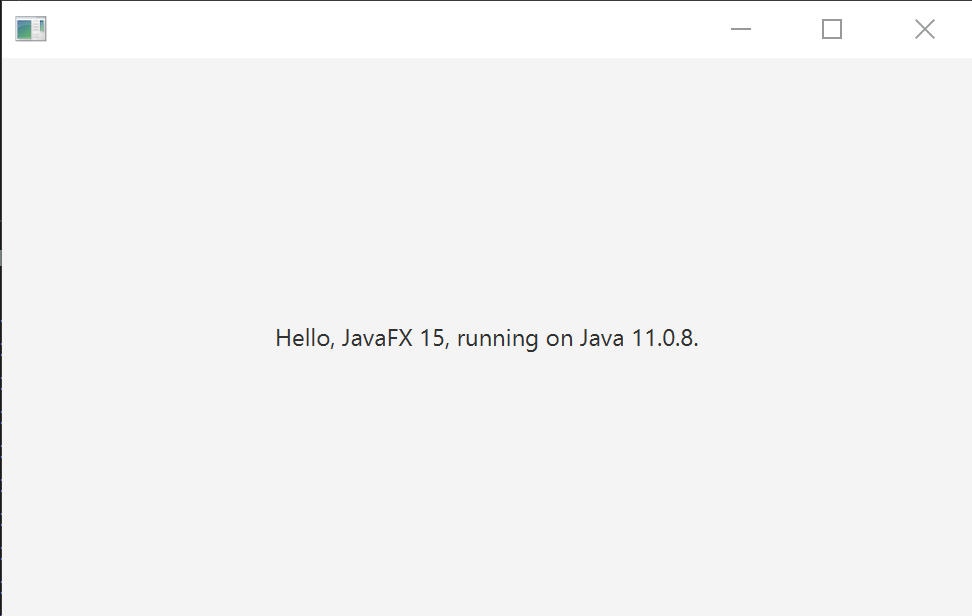The image size is (972, 616).
Task: Click the Java 11.0.8 version text
Action: point(640,338)
